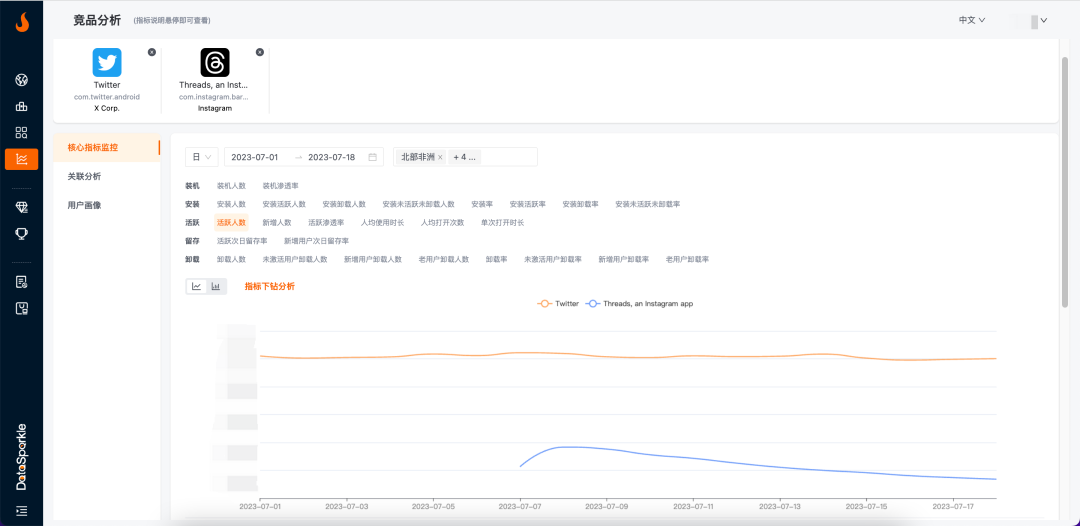
Task: Switch to line chart view
Action: pyautogui.click(x=197, y=286)
